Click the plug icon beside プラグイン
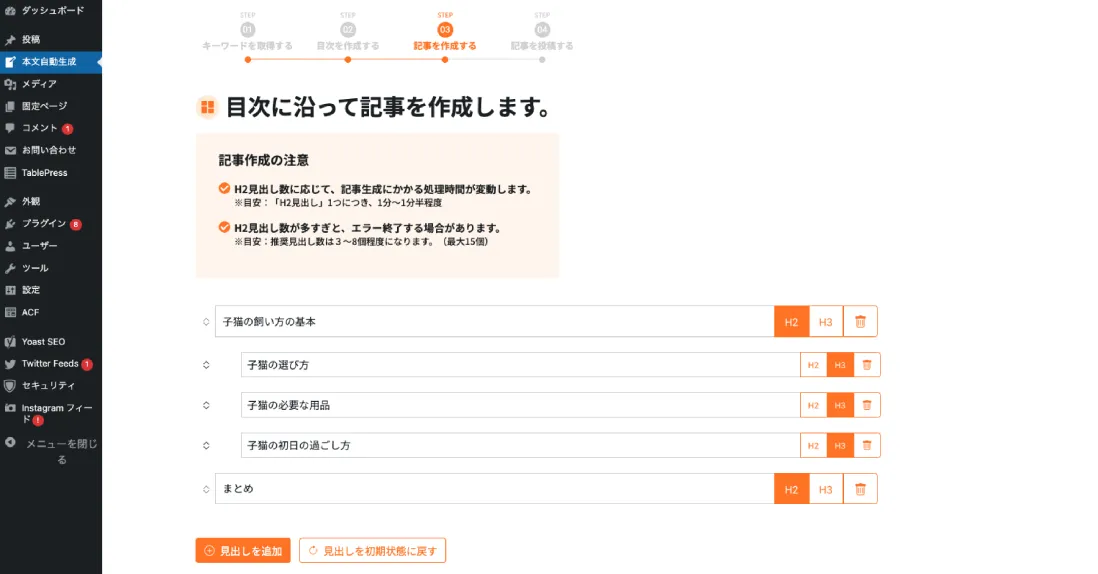1098x574 pixels. pos(10,224)
